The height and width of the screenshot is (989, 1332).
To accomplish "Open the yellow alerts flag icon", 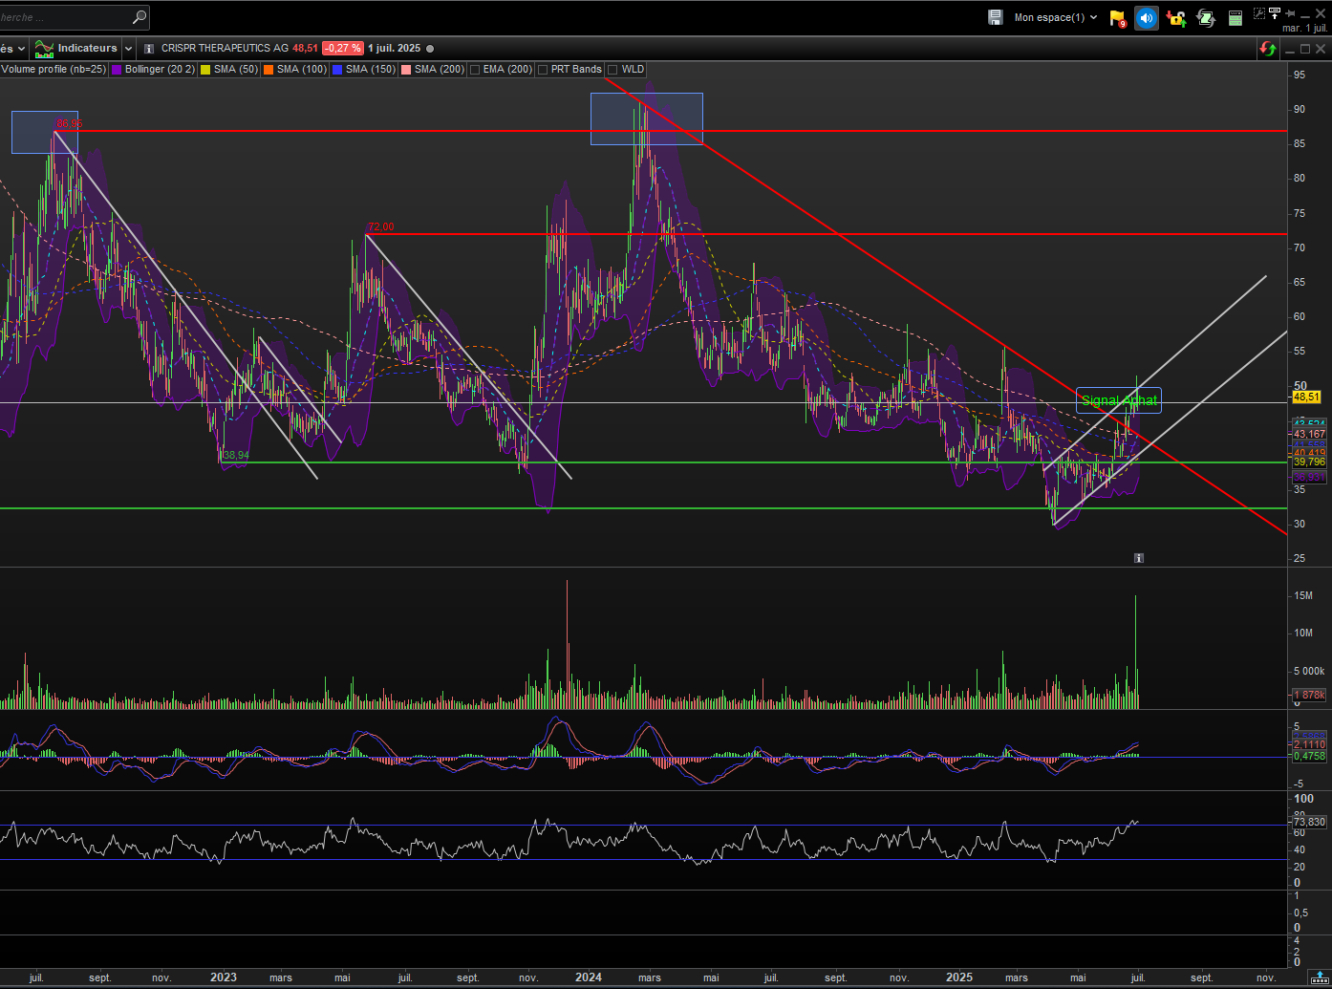I will 1118,18.
